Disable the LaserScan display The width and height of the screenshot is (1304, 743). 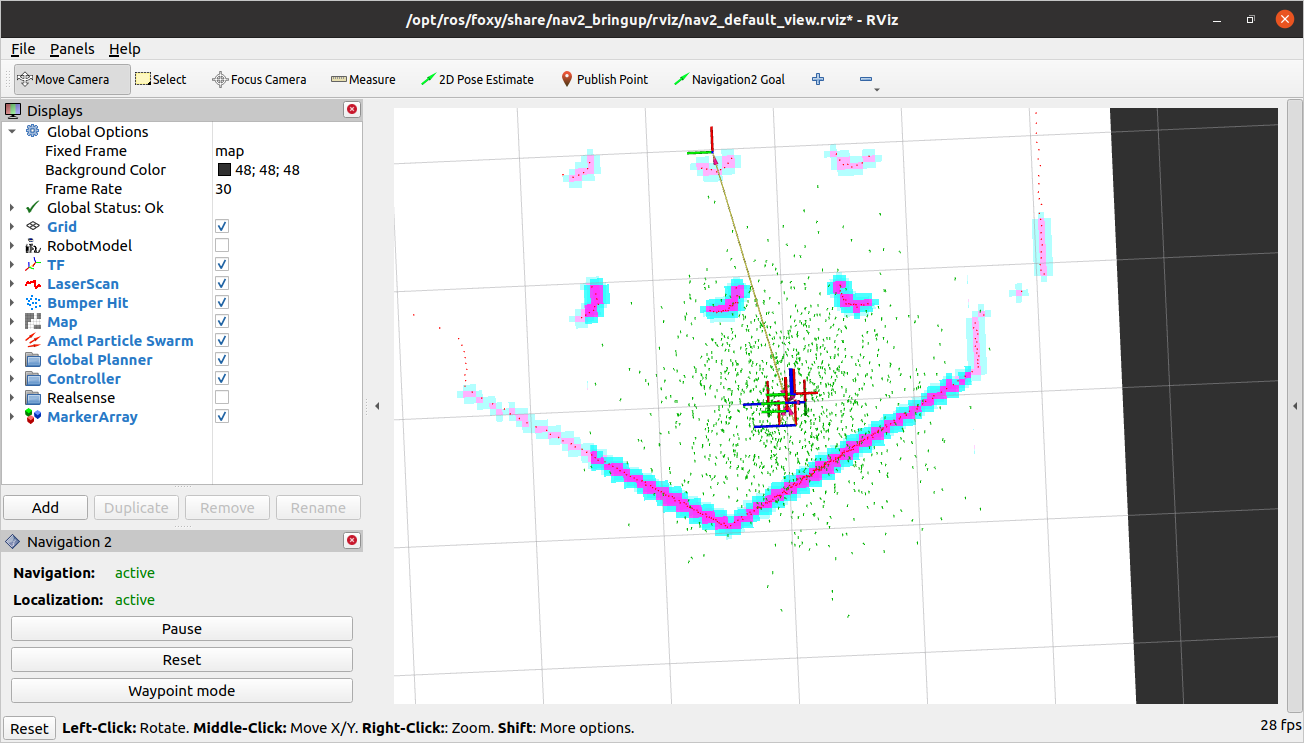click(x=221, y=283)
